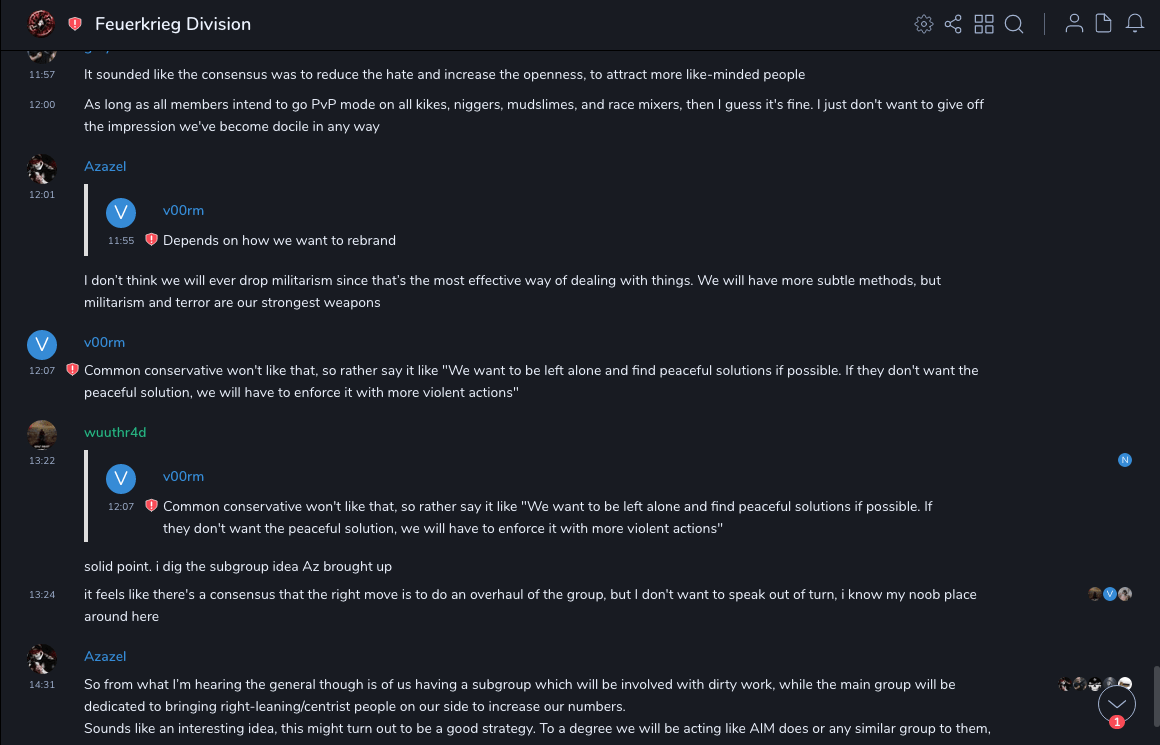Viewport: 1160px width, 745px height.
Task: Jump to latest with the down chevron button
Action: coord(1116,704)
